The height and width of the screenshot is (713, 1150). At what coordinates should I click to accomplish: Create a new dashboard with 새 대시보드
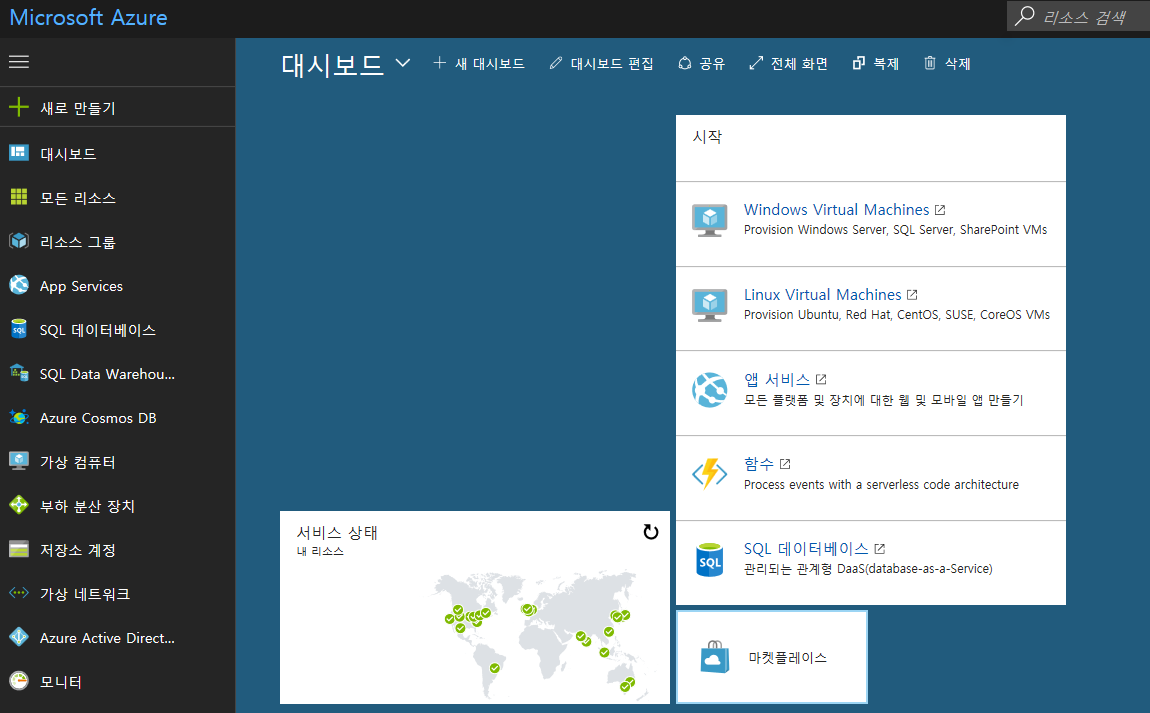pyautogui.click(x=479, y=64)
